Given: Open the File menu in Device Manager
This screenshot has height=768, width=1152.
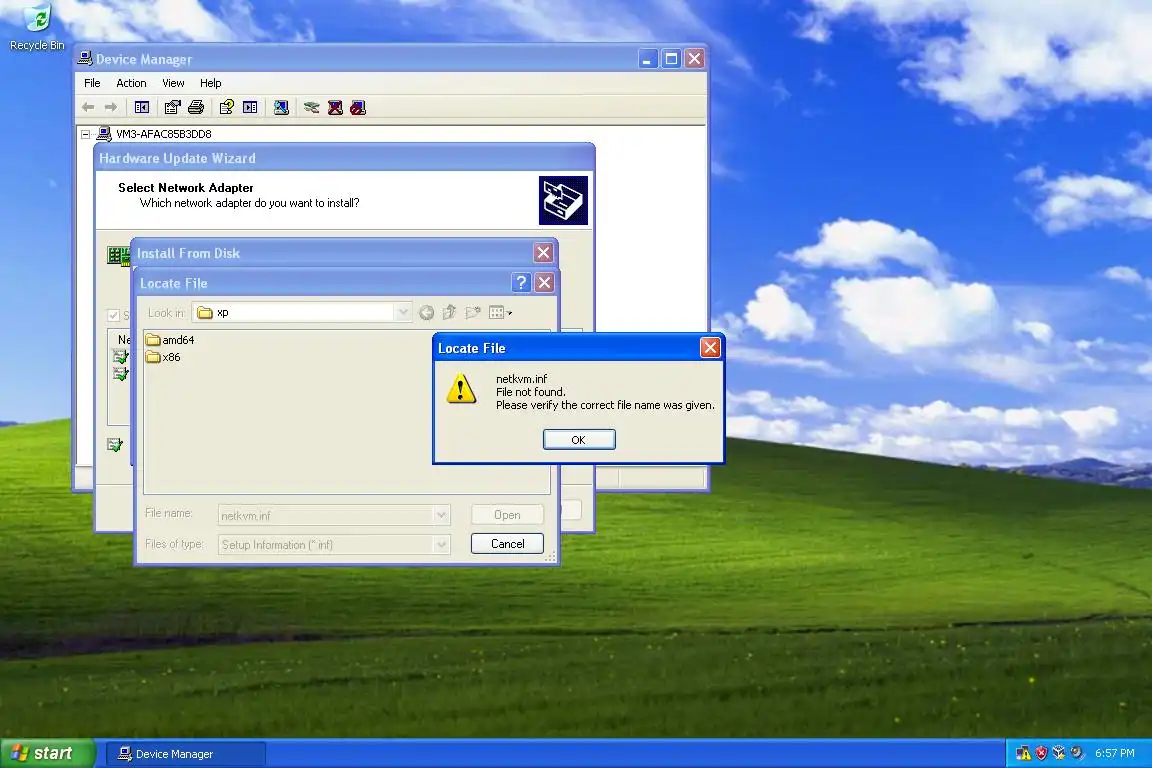Looking at the screenshot, I should [x=92, y=83].
